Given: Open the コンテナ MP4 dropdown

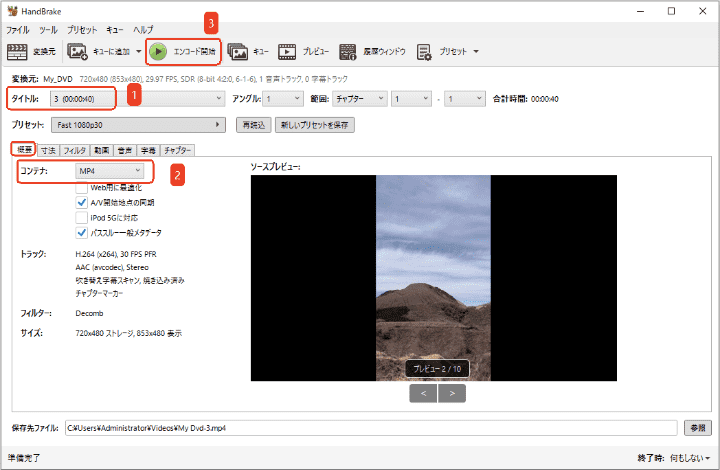Looking at the screenshot, I should pyautogui.click(x=115, y=173).
